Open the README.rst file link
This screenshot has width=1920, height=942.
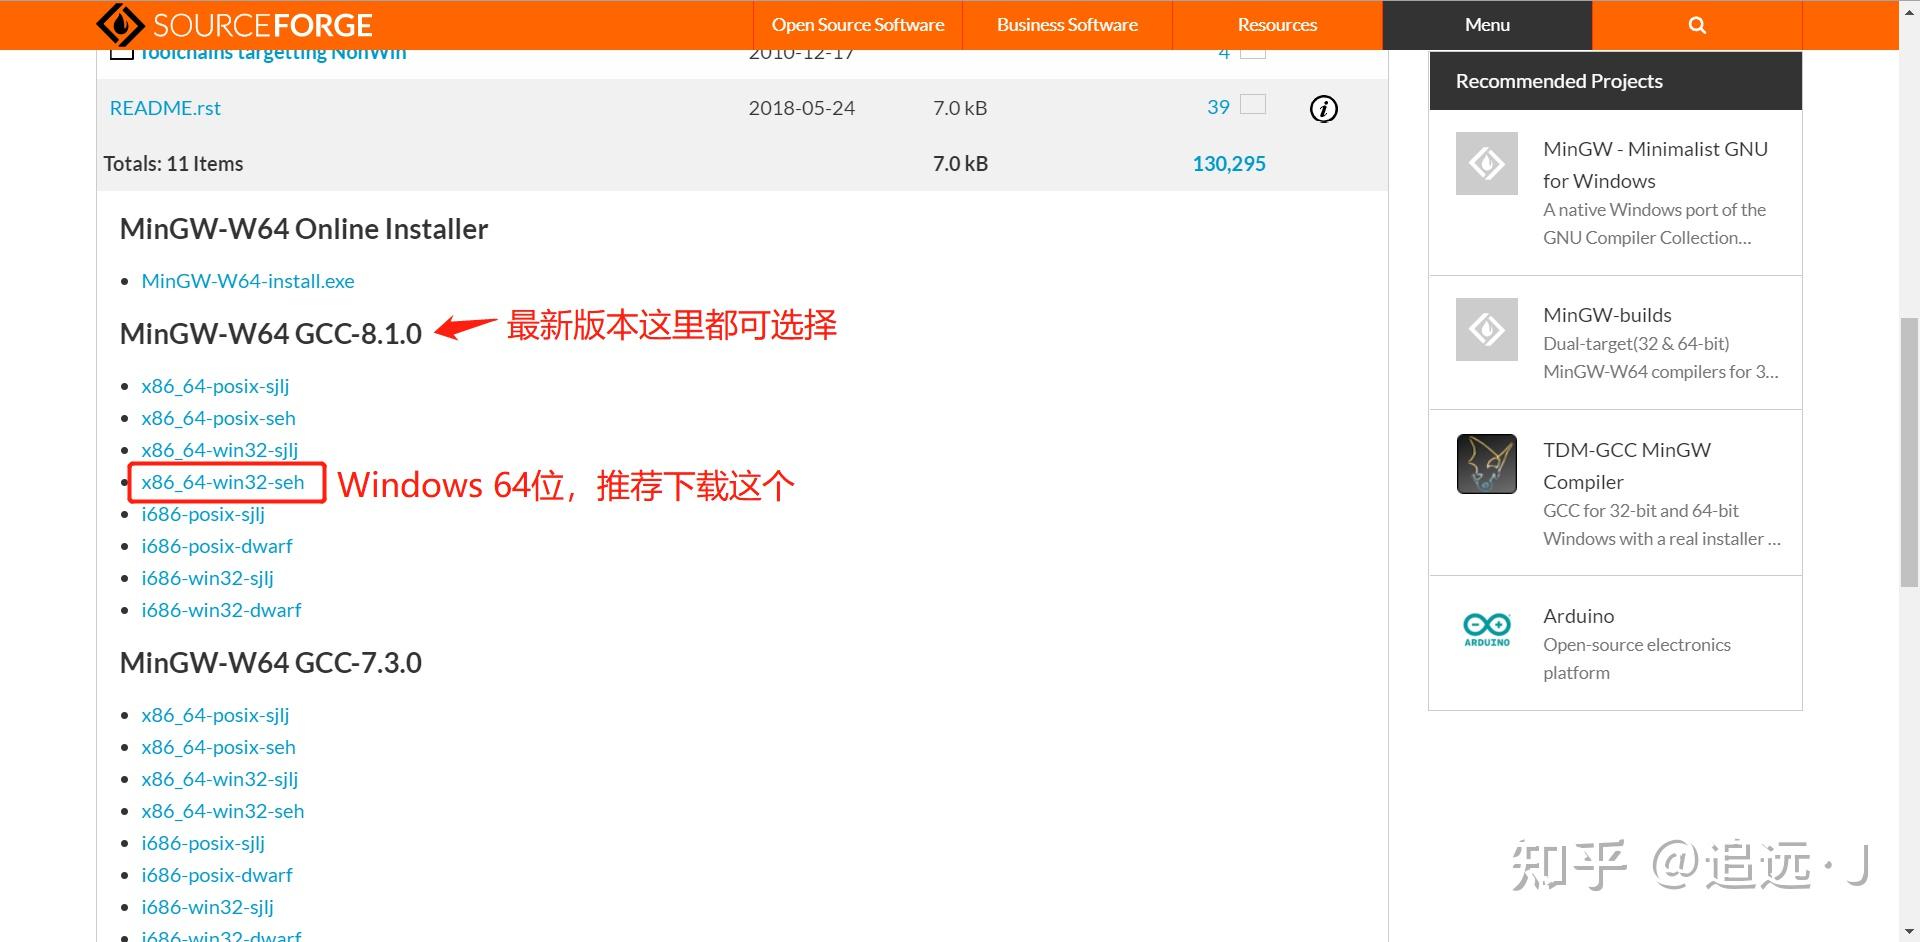tap(165, 108)
